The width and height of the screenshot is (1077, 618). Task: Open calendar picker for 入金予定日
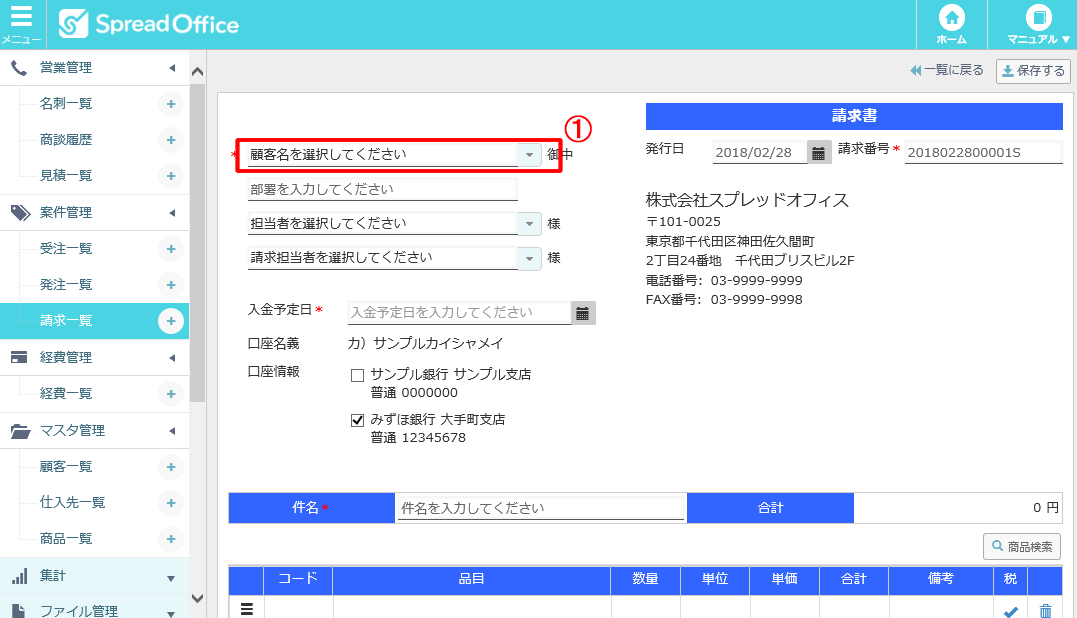point(582,313)
